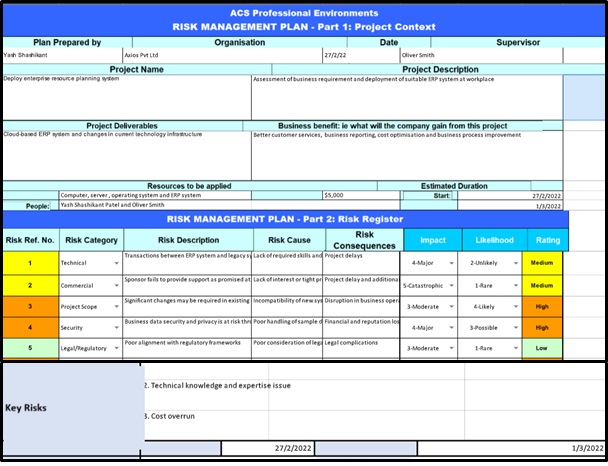
Task: Open Risk Category dropdown arrow for Commercial row
Action: (x=116, y=286)
